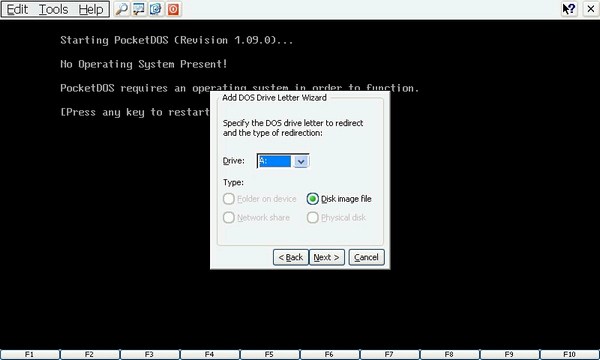600x360 pixels.
Task: Select the Disk image file radio button
Action: point(339,199)
